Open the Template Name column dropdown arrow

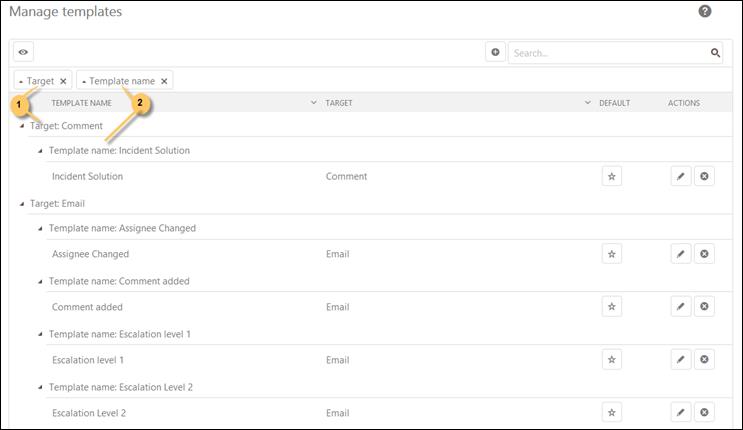314,103
